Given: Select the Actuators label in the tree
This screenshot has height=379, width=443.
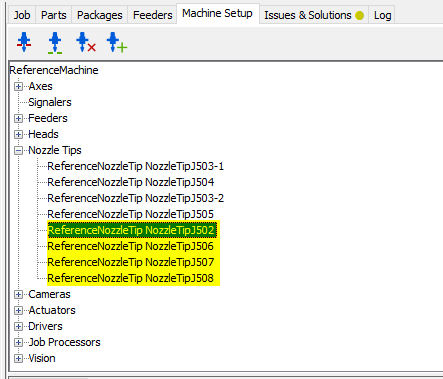Looking at the screenshot, I should click(52, 310).
